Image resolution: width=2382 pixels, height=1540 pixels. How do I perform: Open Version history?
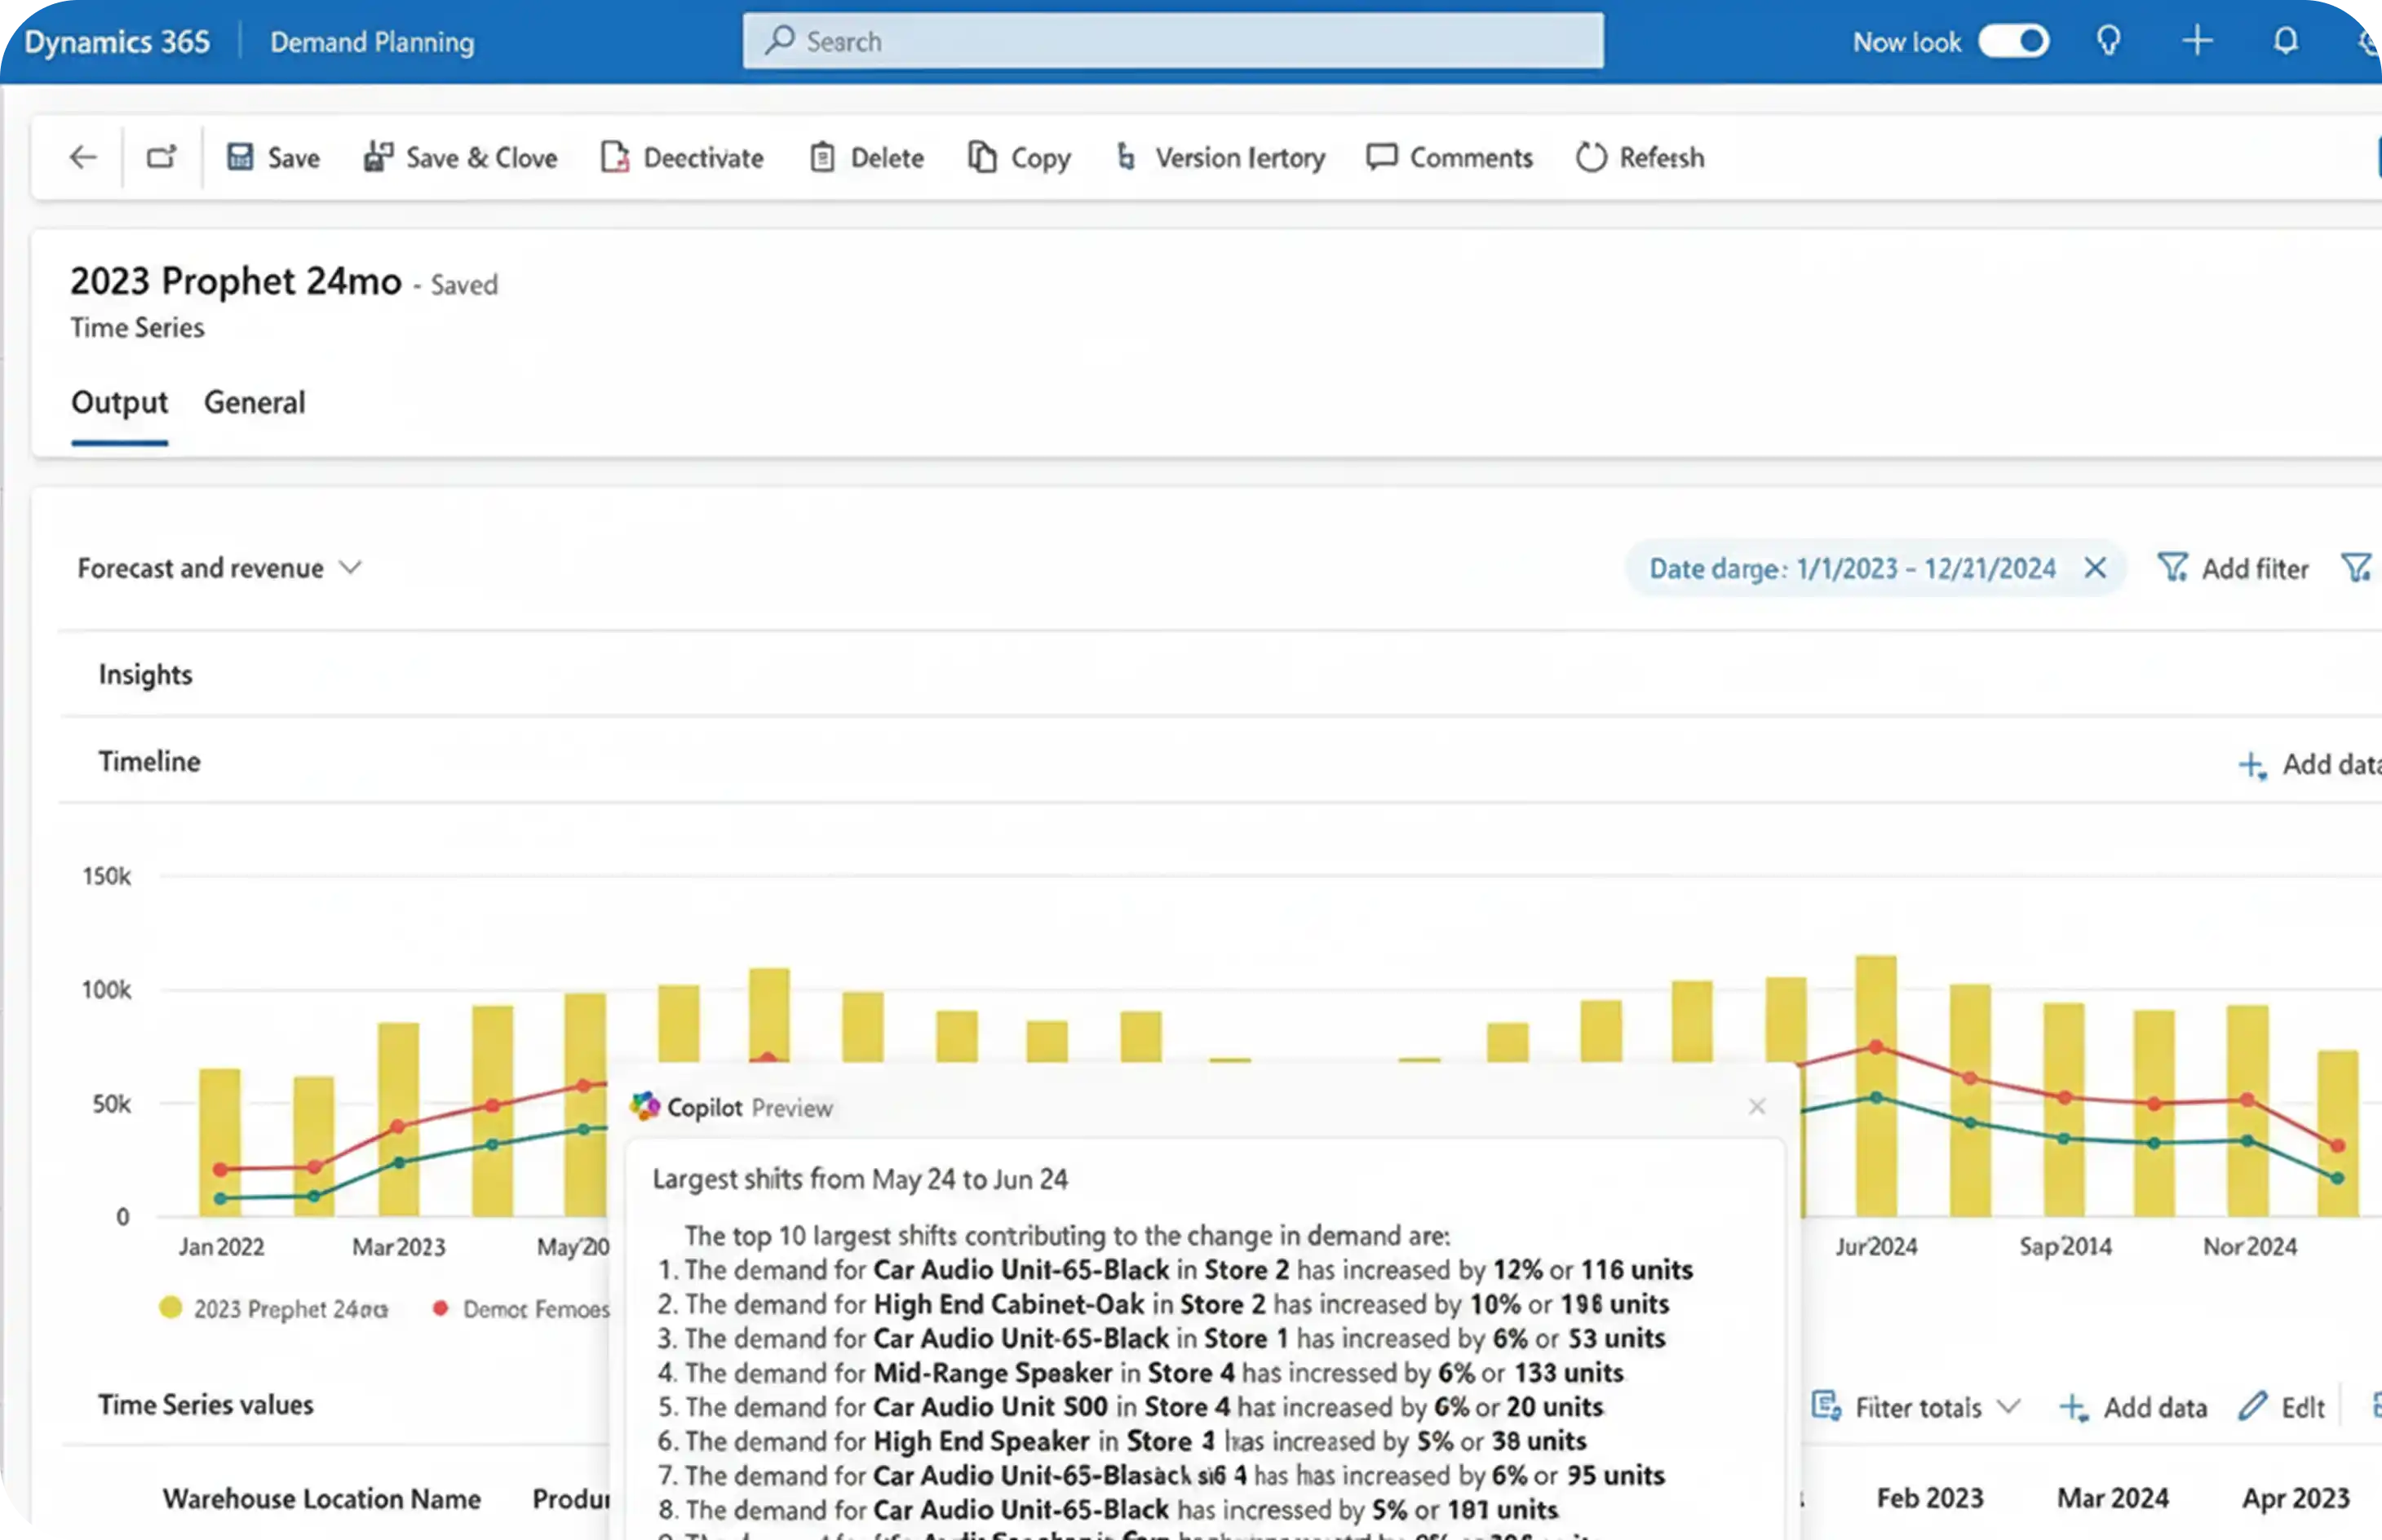tap(1221, 157)
